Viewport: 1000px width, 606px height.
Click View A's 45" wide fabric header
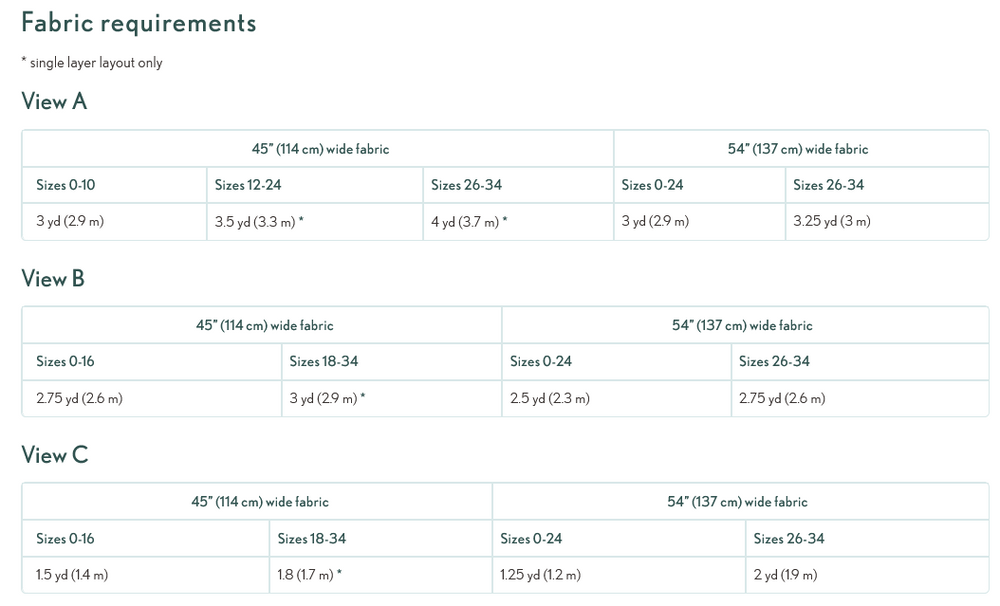tap(320, 149)
